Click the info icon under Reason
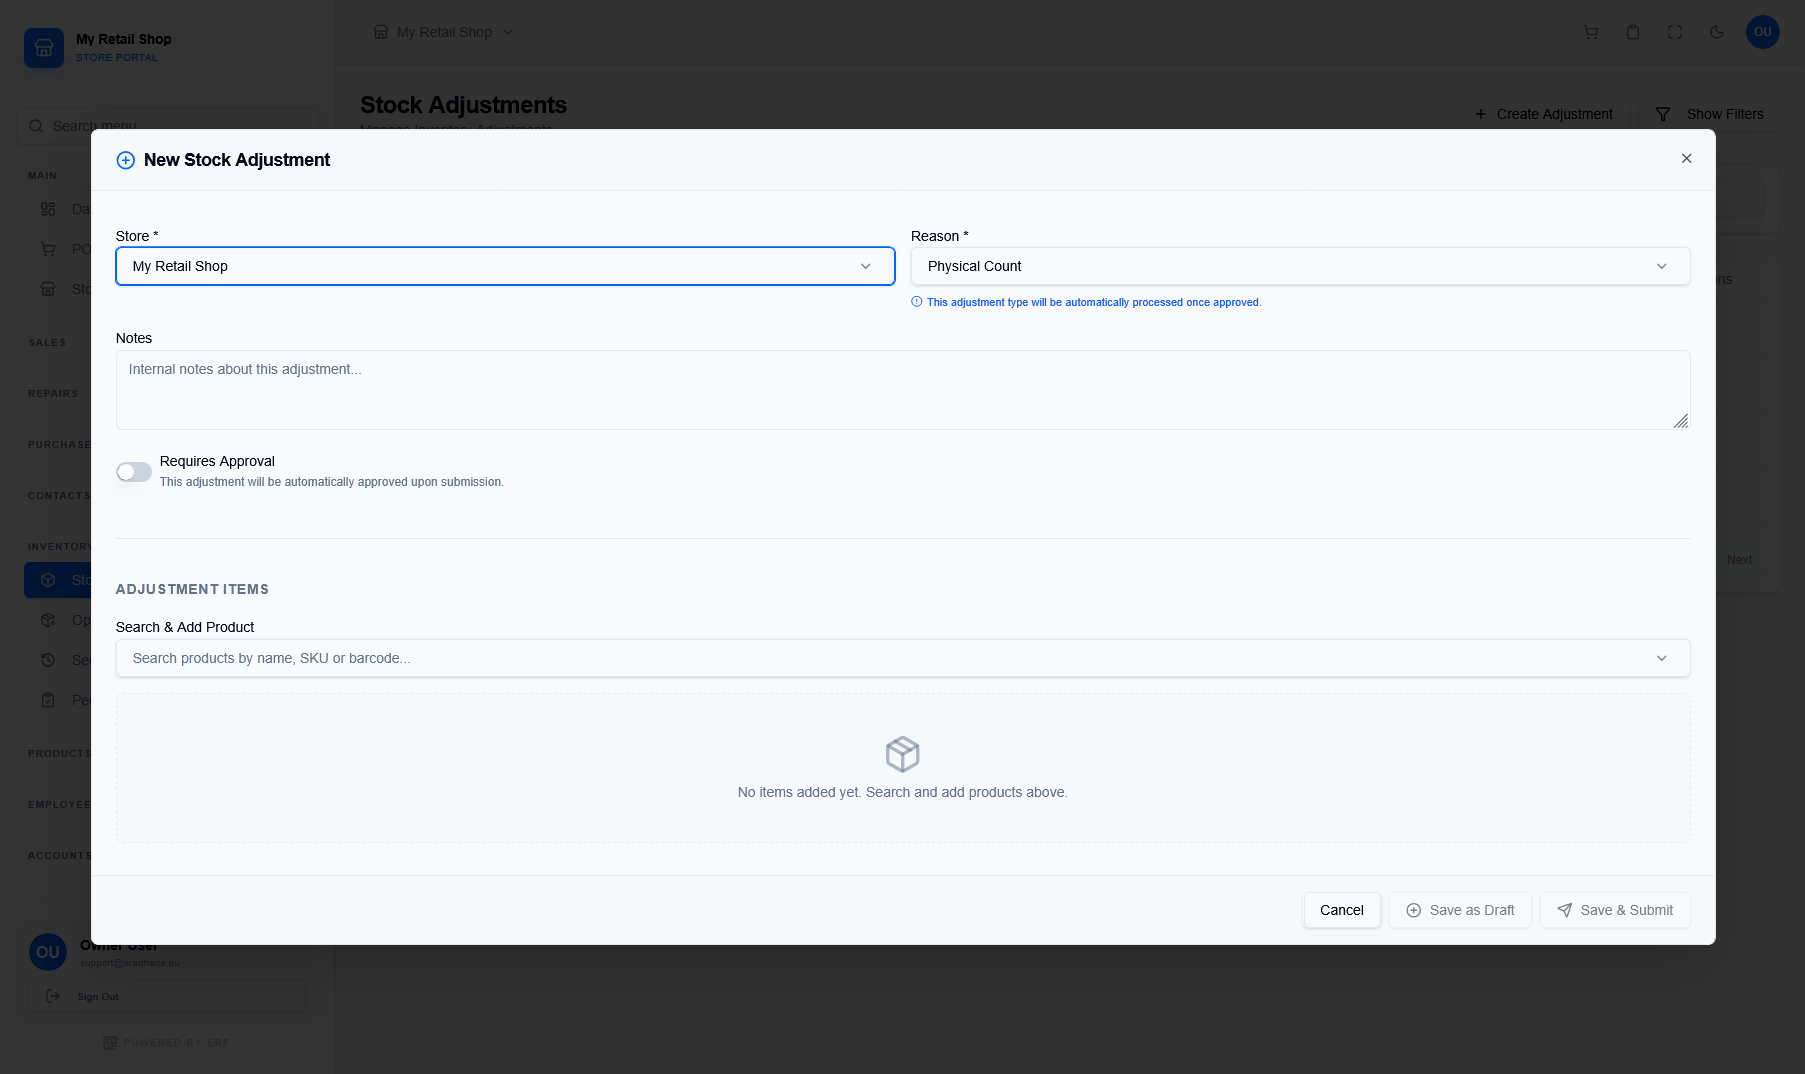 (x=916, y=302)
